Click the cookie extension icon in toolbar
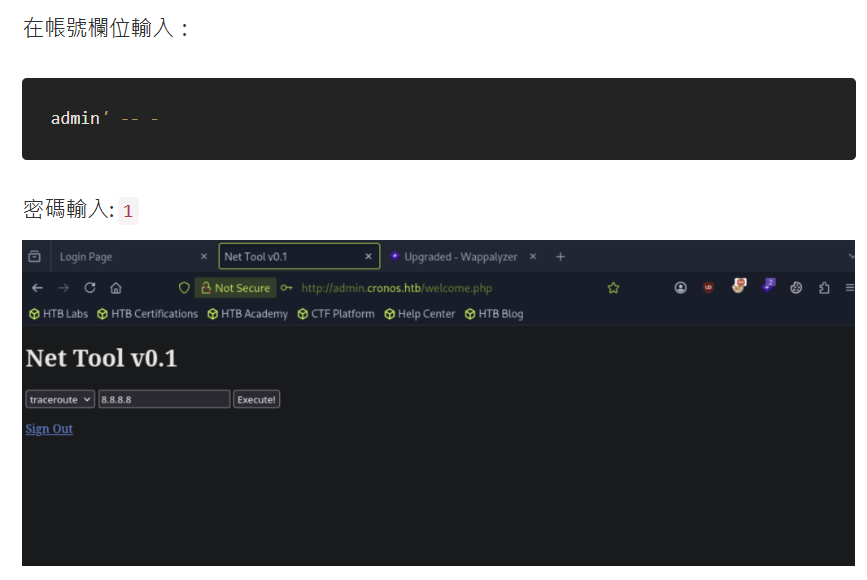Screen dimensions: 867x580 click(x=796, y=288)
